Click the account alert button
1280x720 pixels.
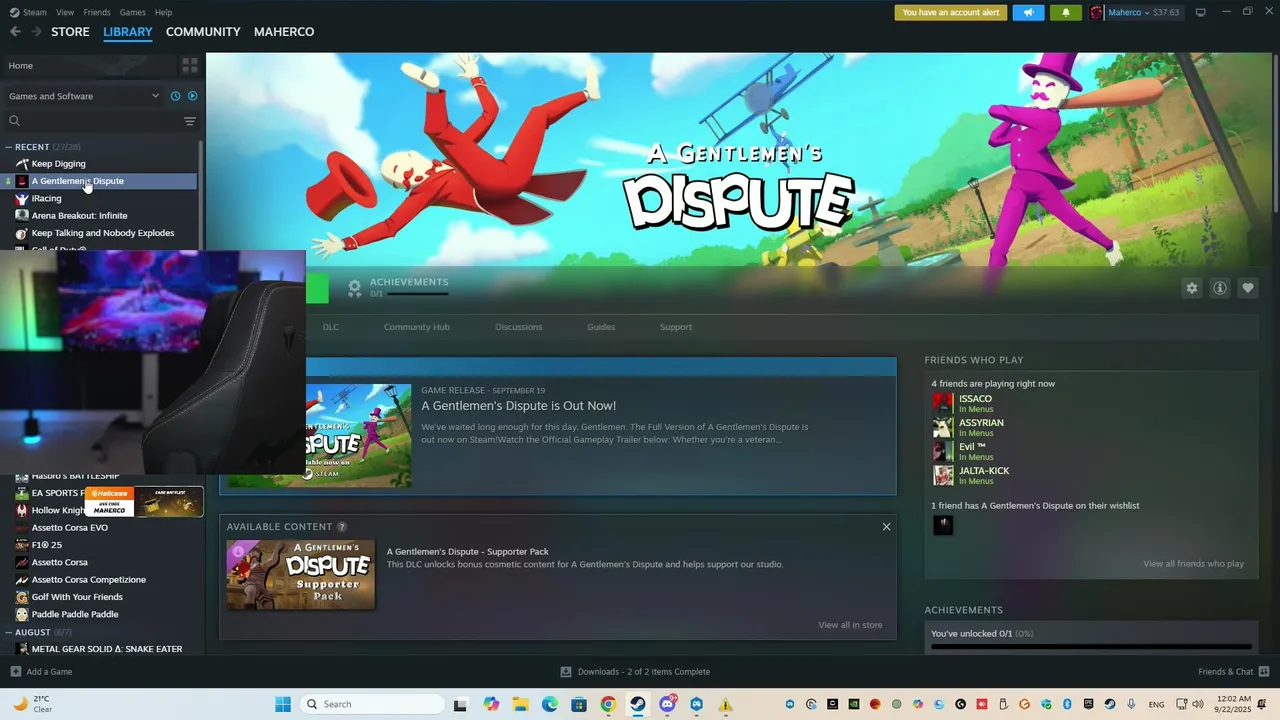pos(951,13)
